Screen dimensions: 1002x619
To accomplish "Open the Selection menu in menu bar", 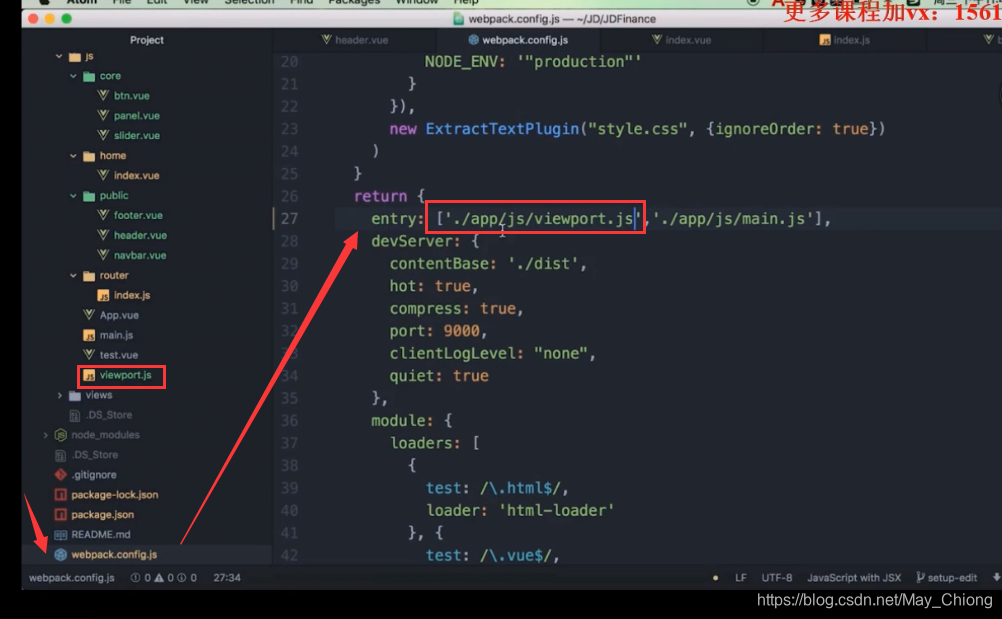I will (x=249, y=3).
